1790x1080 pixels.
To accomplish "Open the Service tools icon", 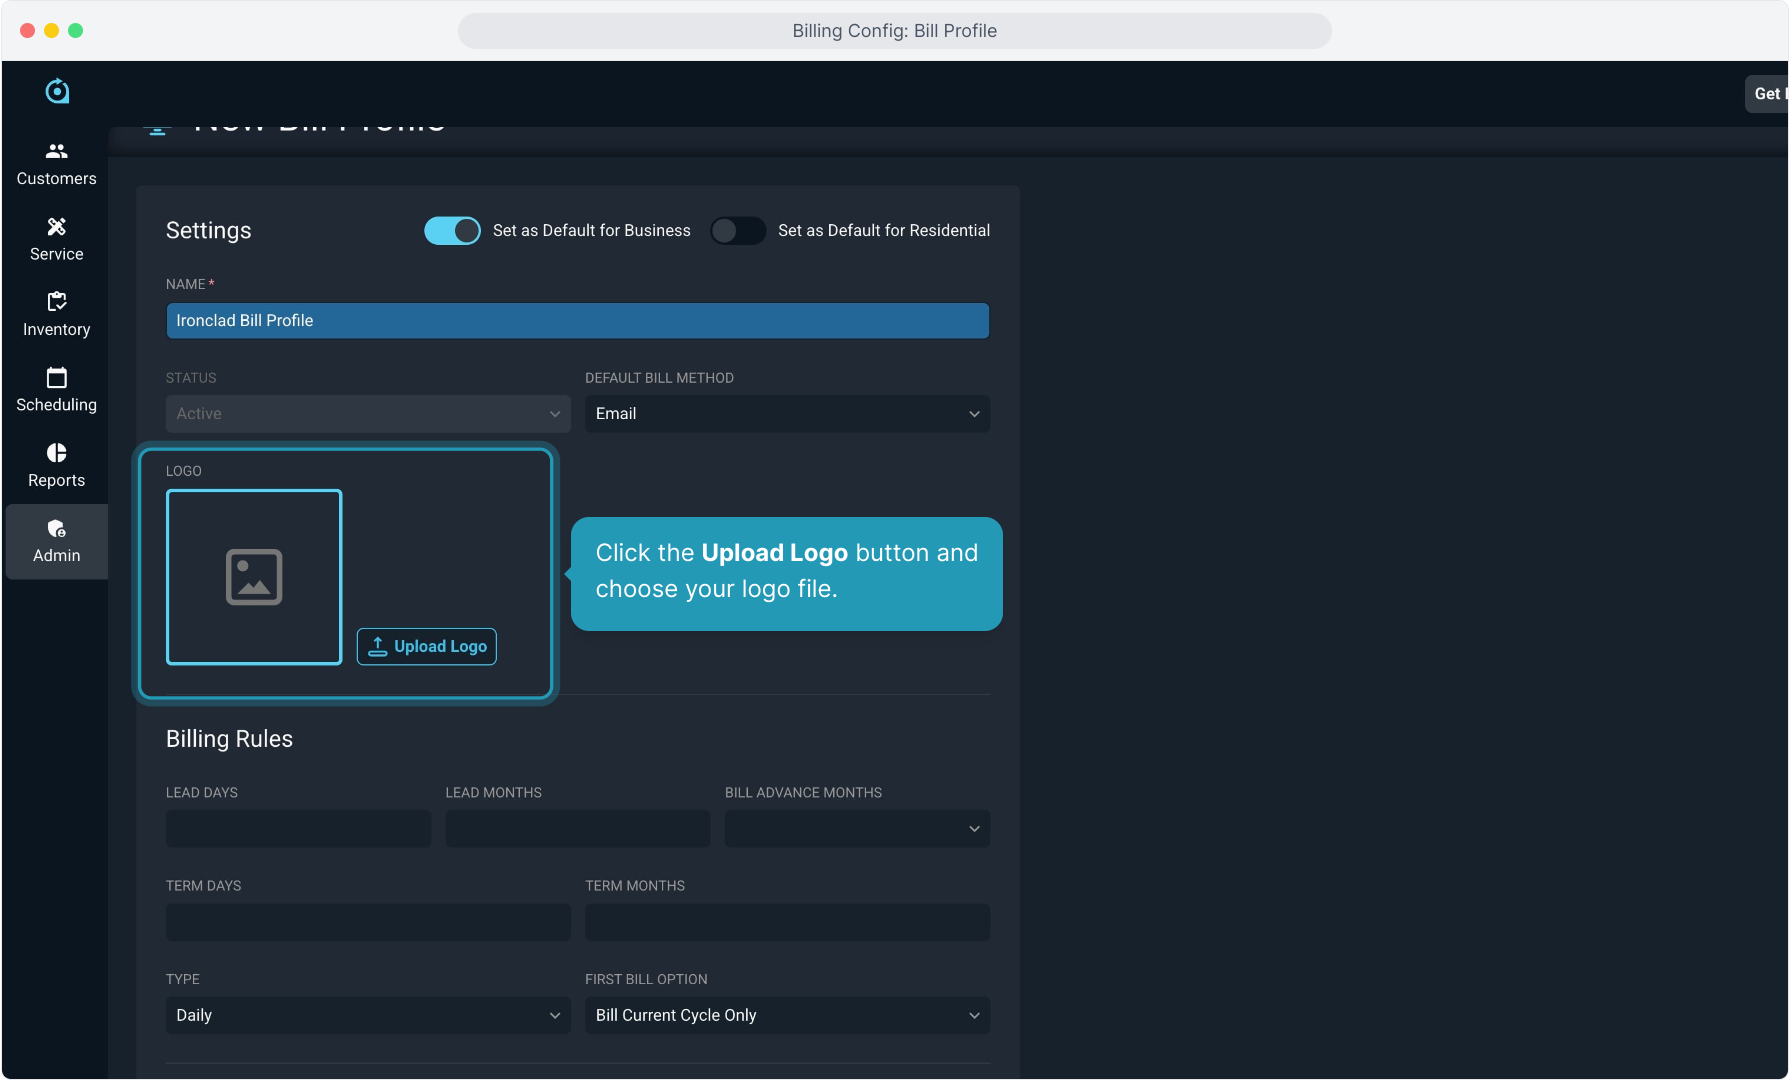I will pos(57,227).
